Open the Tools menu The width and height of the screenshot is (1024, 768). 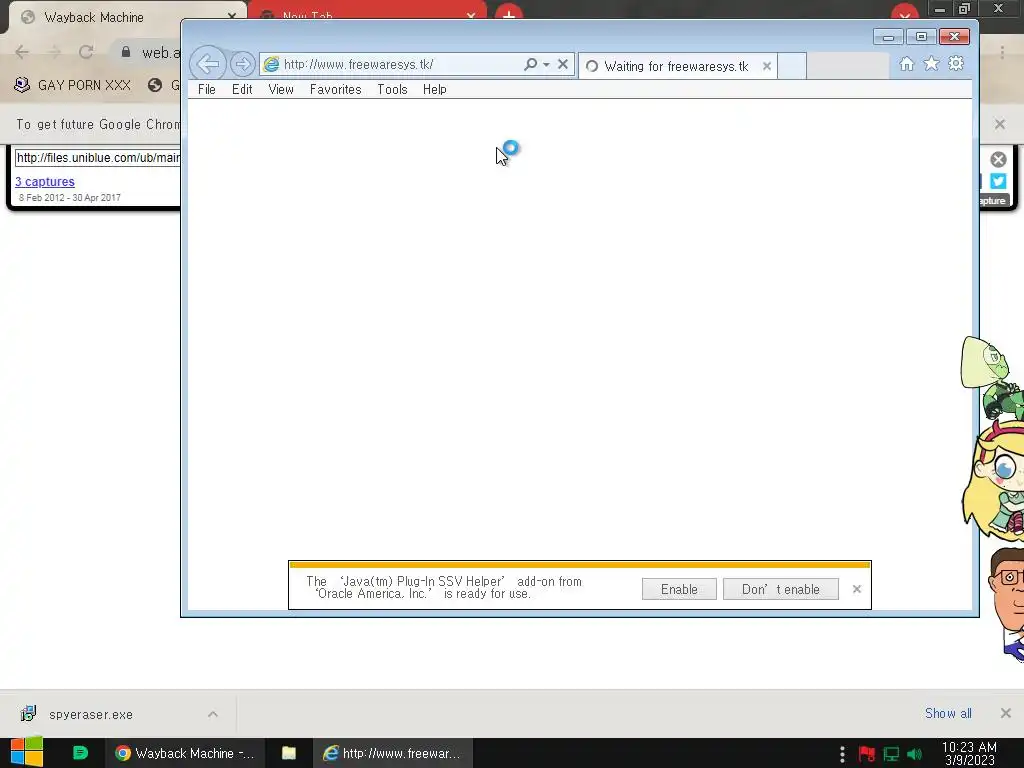(x=392, y=89)
